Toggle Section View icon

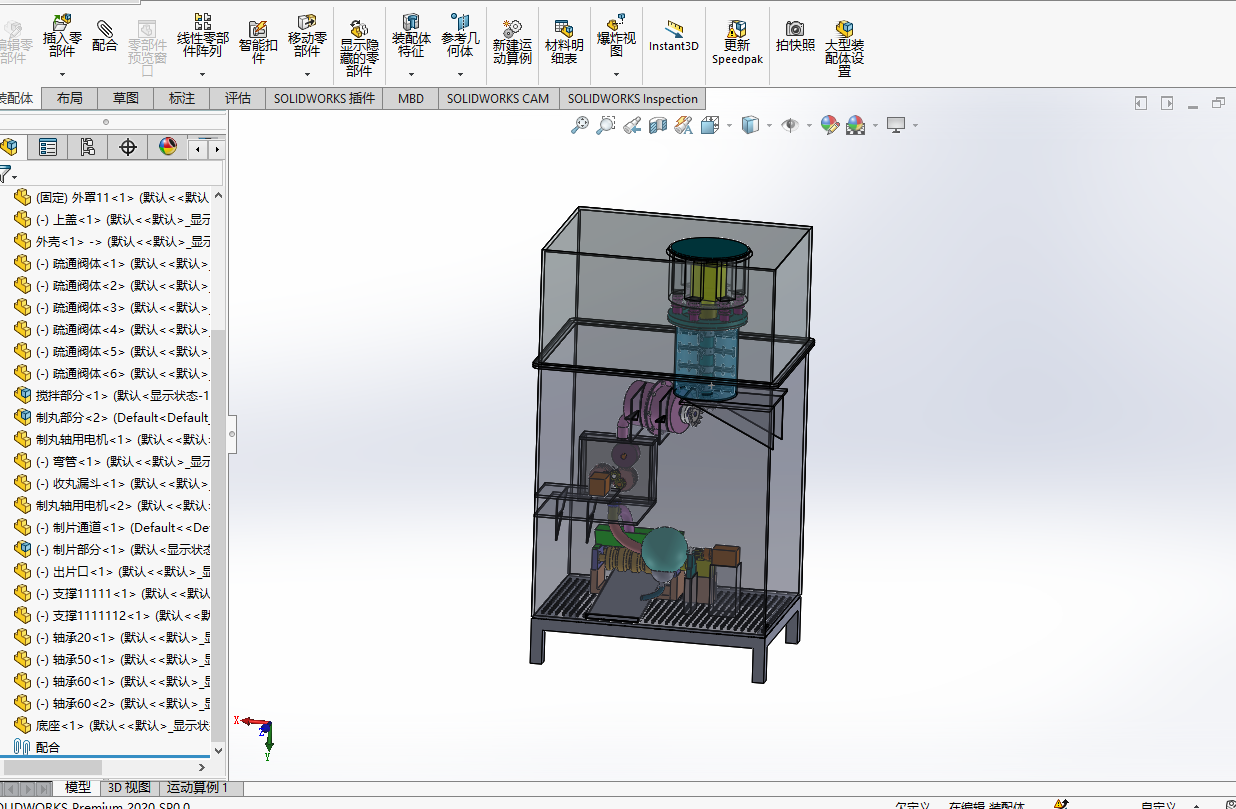point(657,125)
